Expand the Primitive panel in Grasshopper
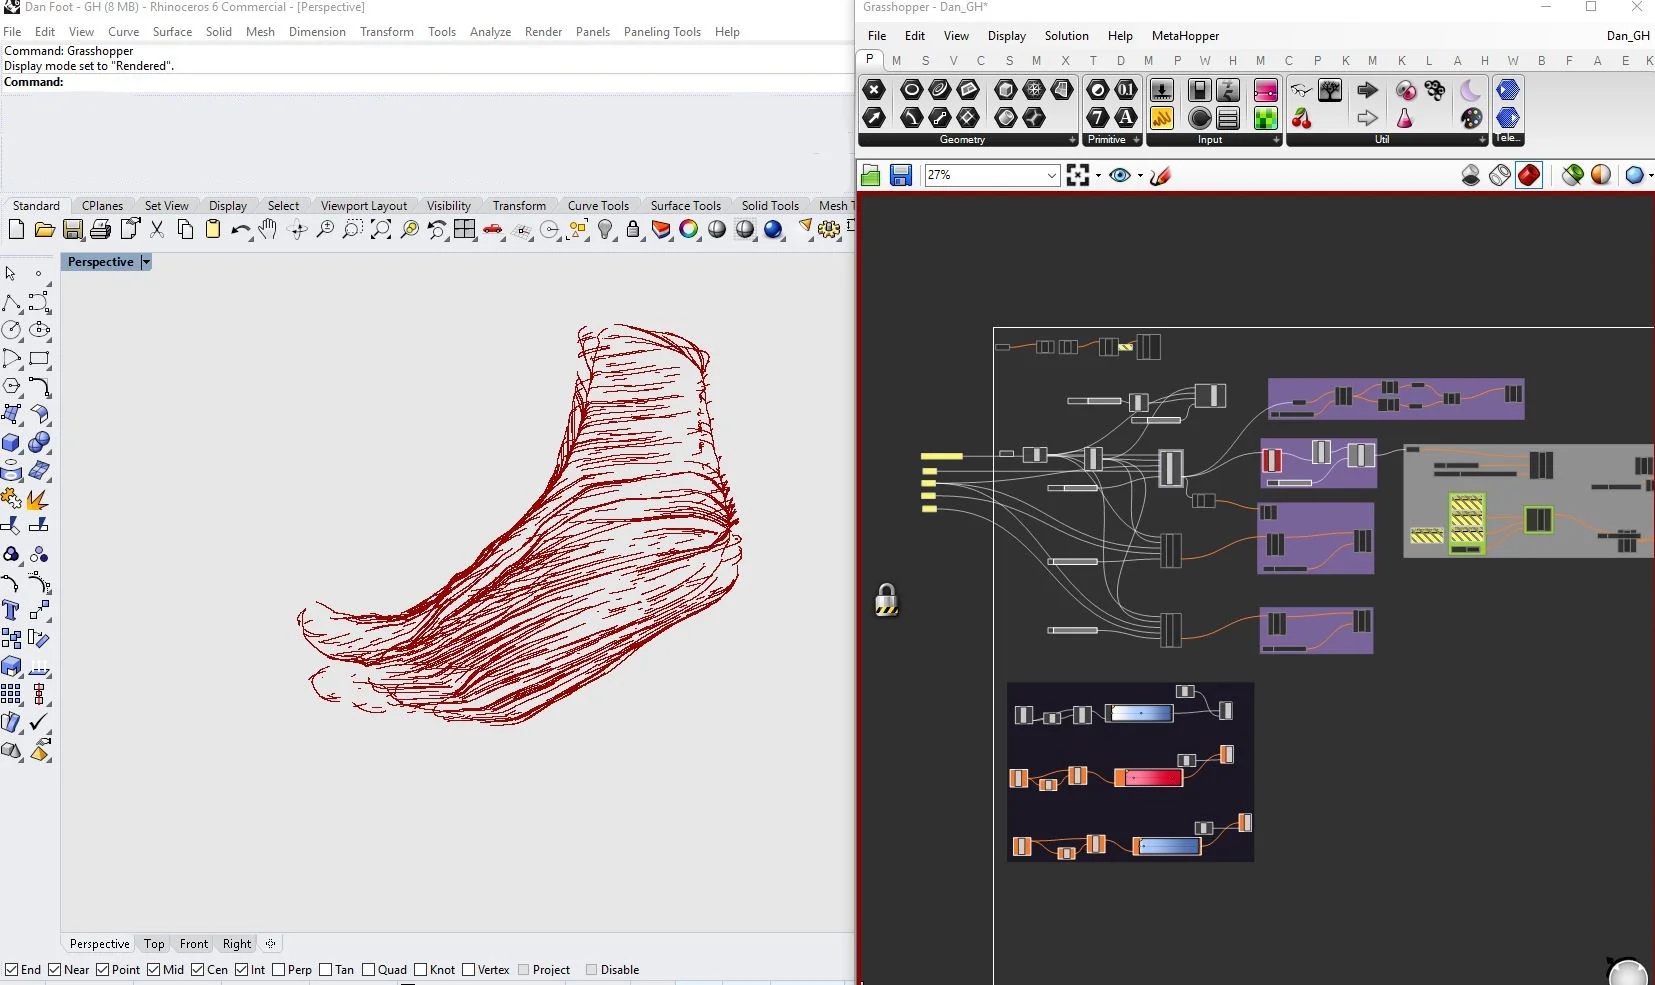 tap(1137, 140)
